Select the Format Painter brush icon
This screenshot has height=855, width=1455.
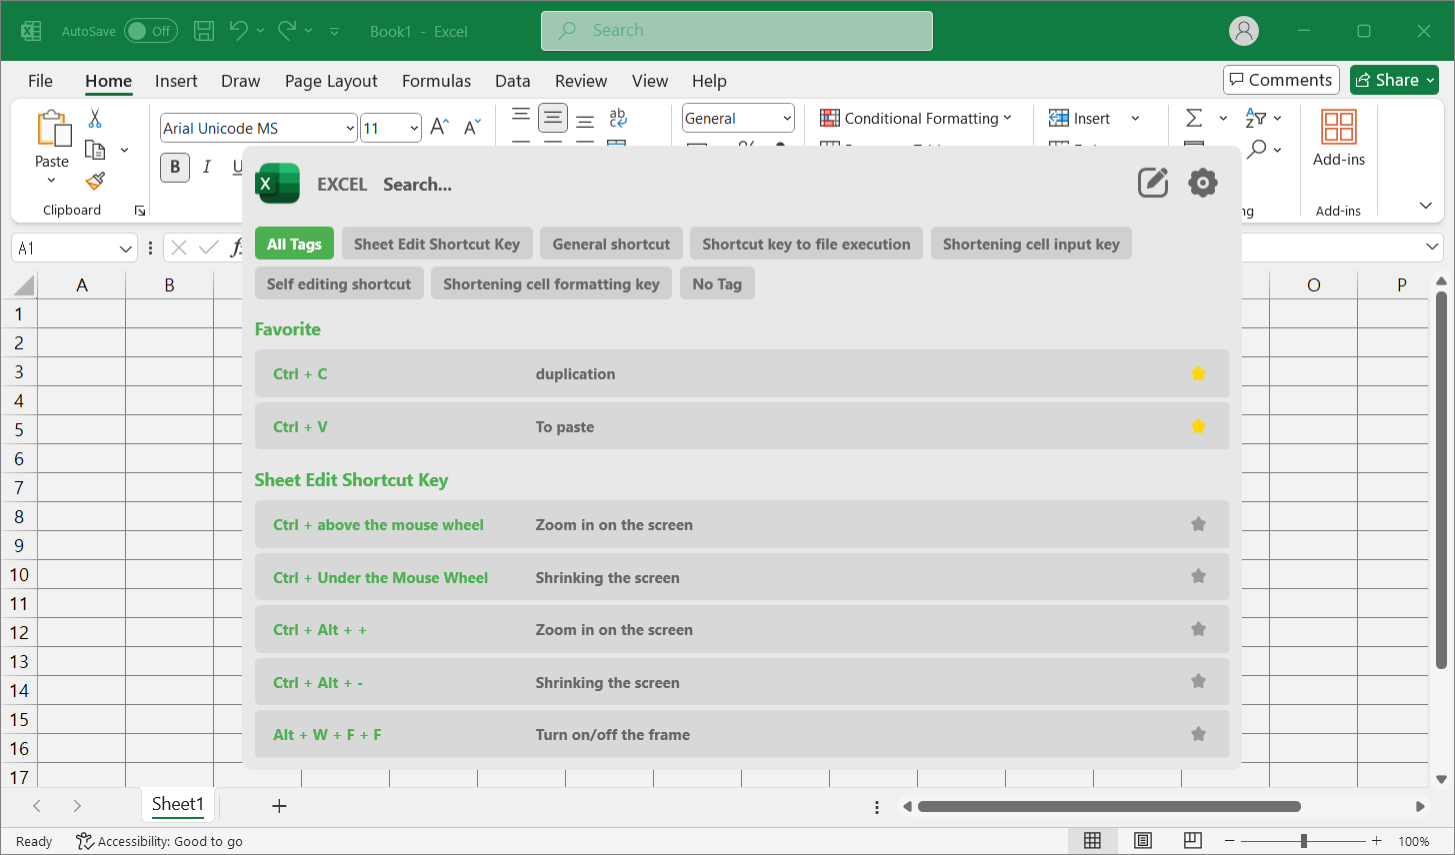click(95, 181)
